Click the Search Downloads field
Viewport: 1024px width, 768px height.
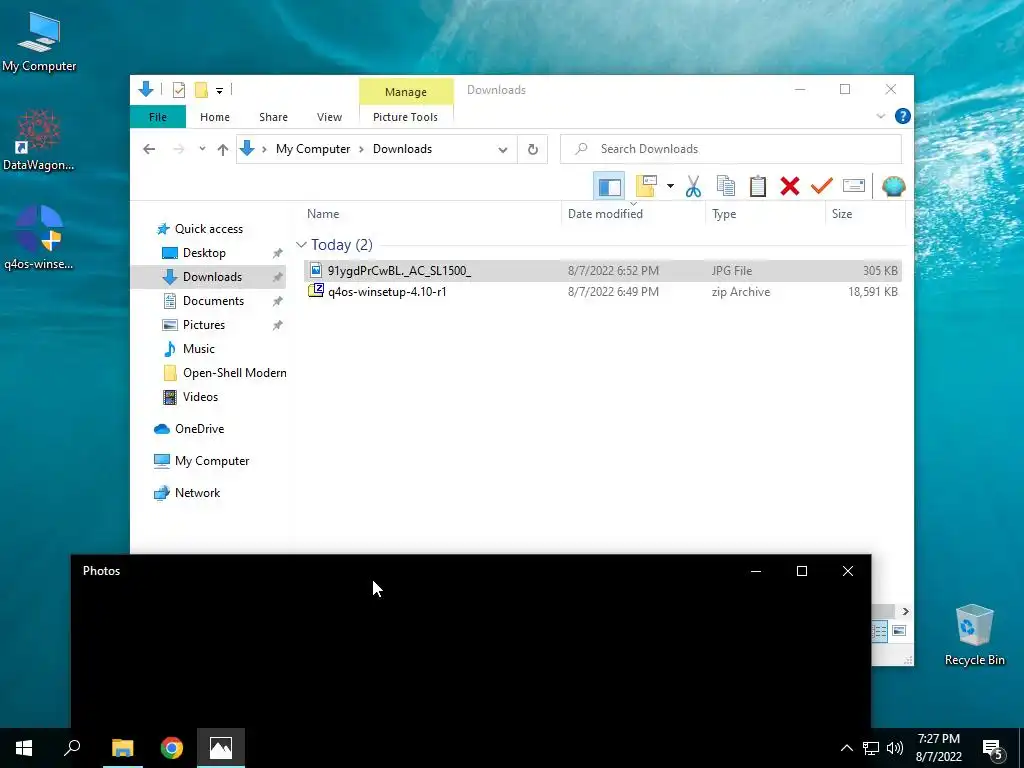(731, 149)
